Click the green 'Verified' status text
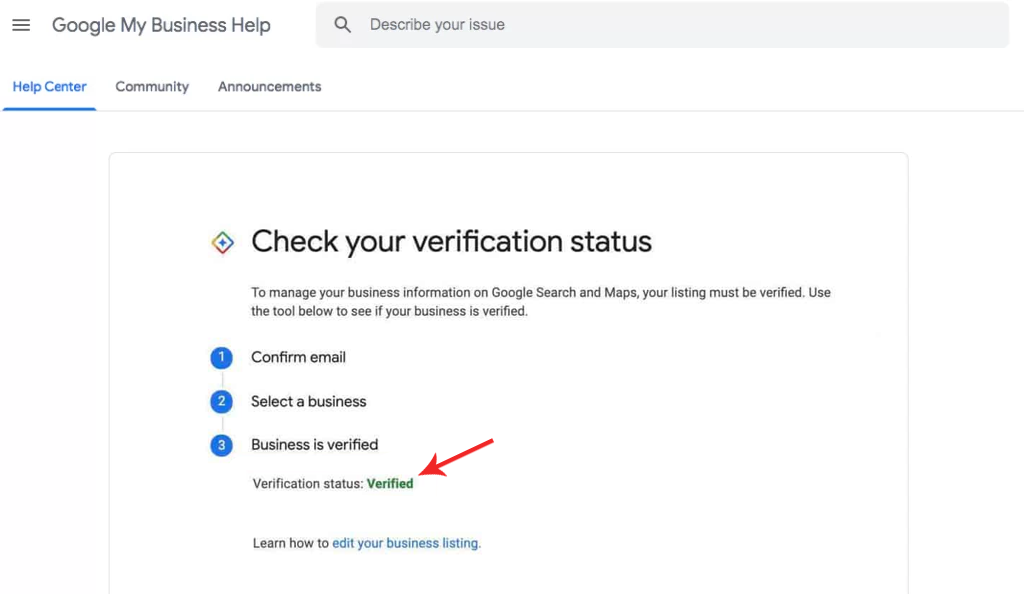This screenshot has width=1024, height=594. point(390,484)
